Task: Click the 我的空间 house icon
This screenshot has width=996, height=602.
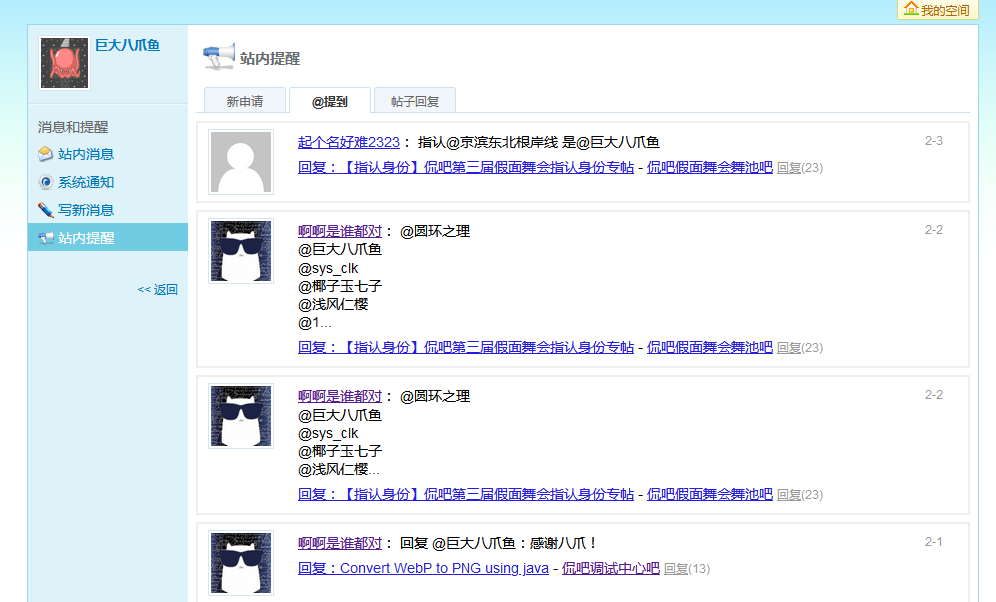Action: [x=911, y=9]
